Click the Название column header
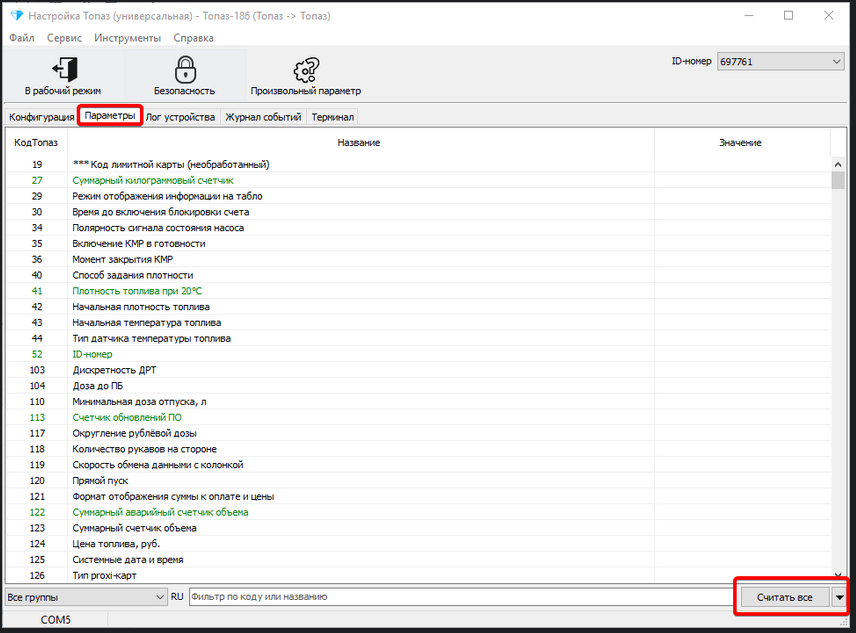856x633 pixels. [359, 142]
